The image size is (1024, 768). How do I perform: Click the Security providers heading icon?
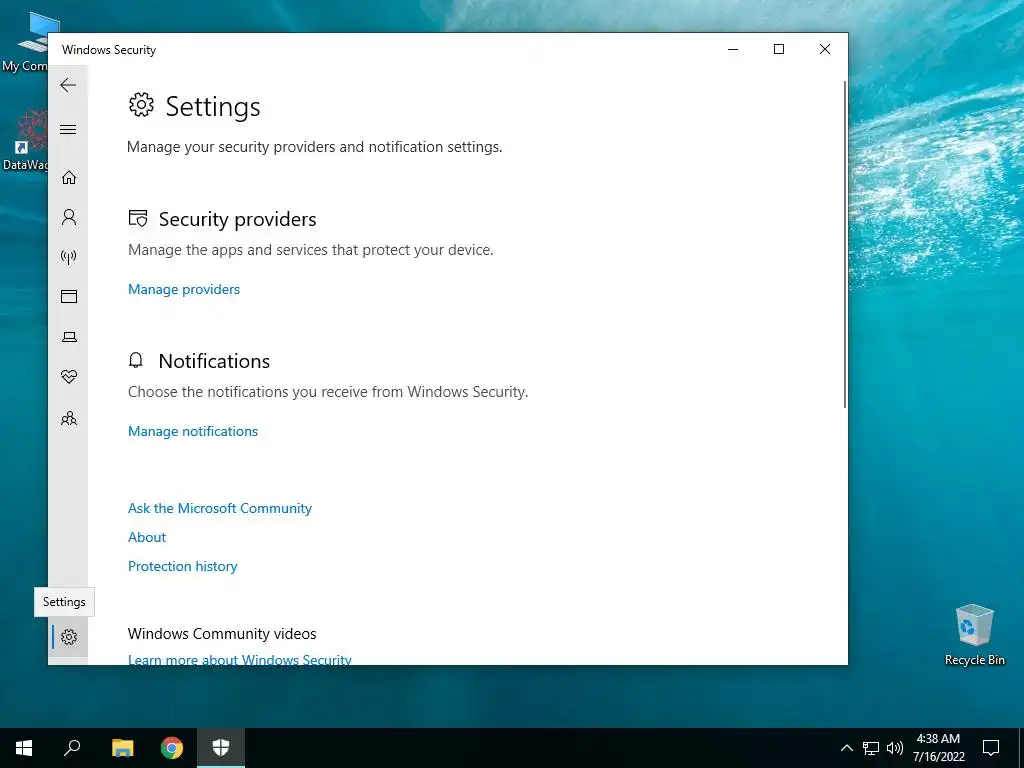point(138,218)
